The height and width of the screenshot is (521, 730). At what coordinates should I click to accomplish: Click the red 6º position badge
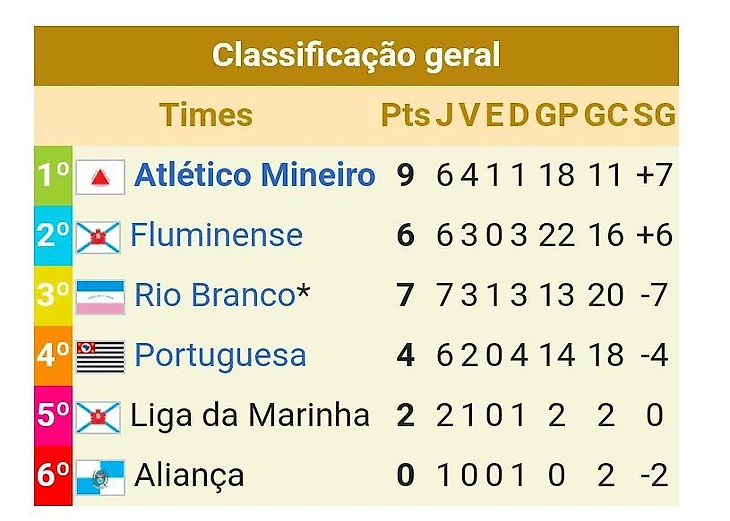pos(53,475)
